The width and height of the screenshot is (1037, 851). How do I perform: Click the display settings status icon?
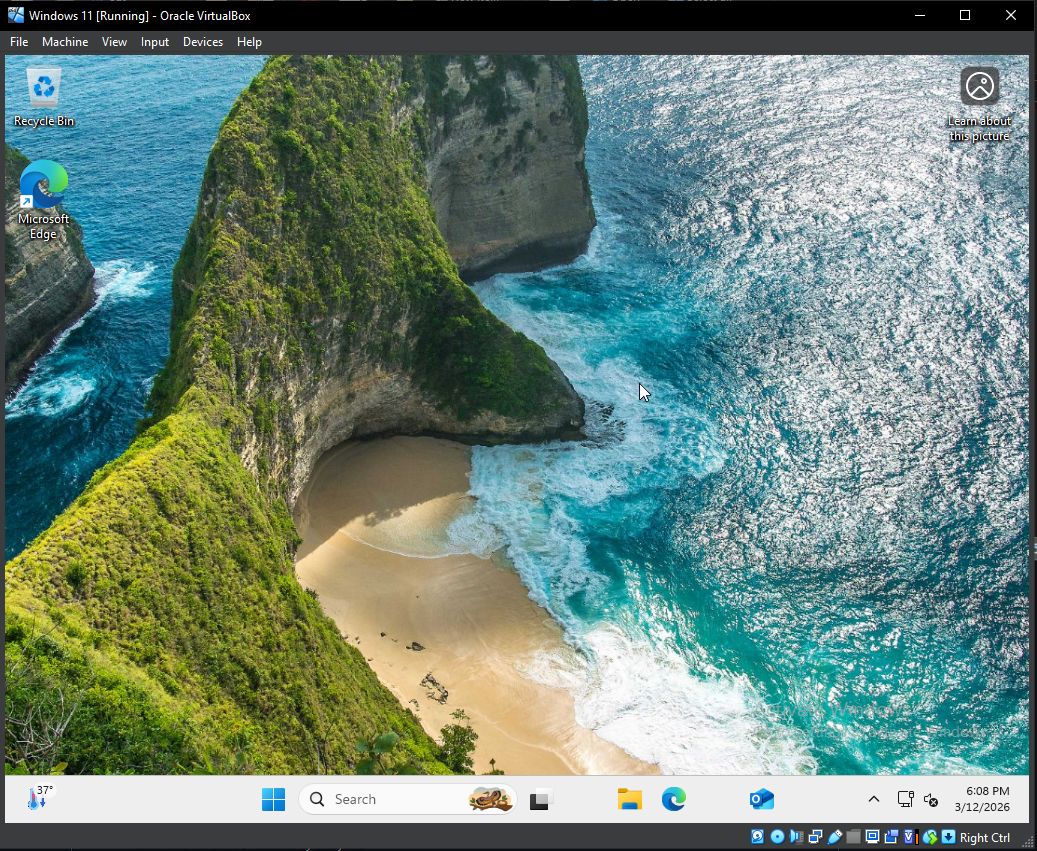[872, 837]
